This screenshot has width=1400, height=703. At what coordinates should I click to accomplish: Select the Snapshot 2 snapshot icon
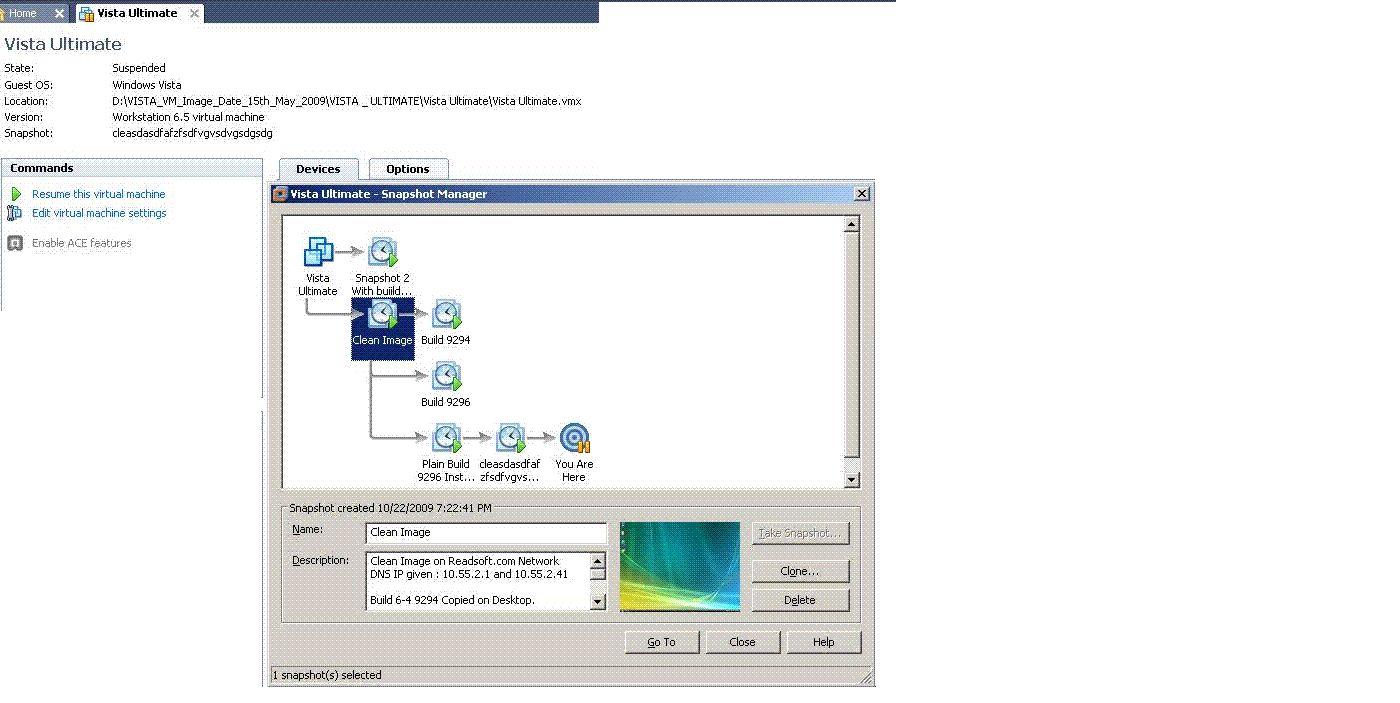click(383, 252)
